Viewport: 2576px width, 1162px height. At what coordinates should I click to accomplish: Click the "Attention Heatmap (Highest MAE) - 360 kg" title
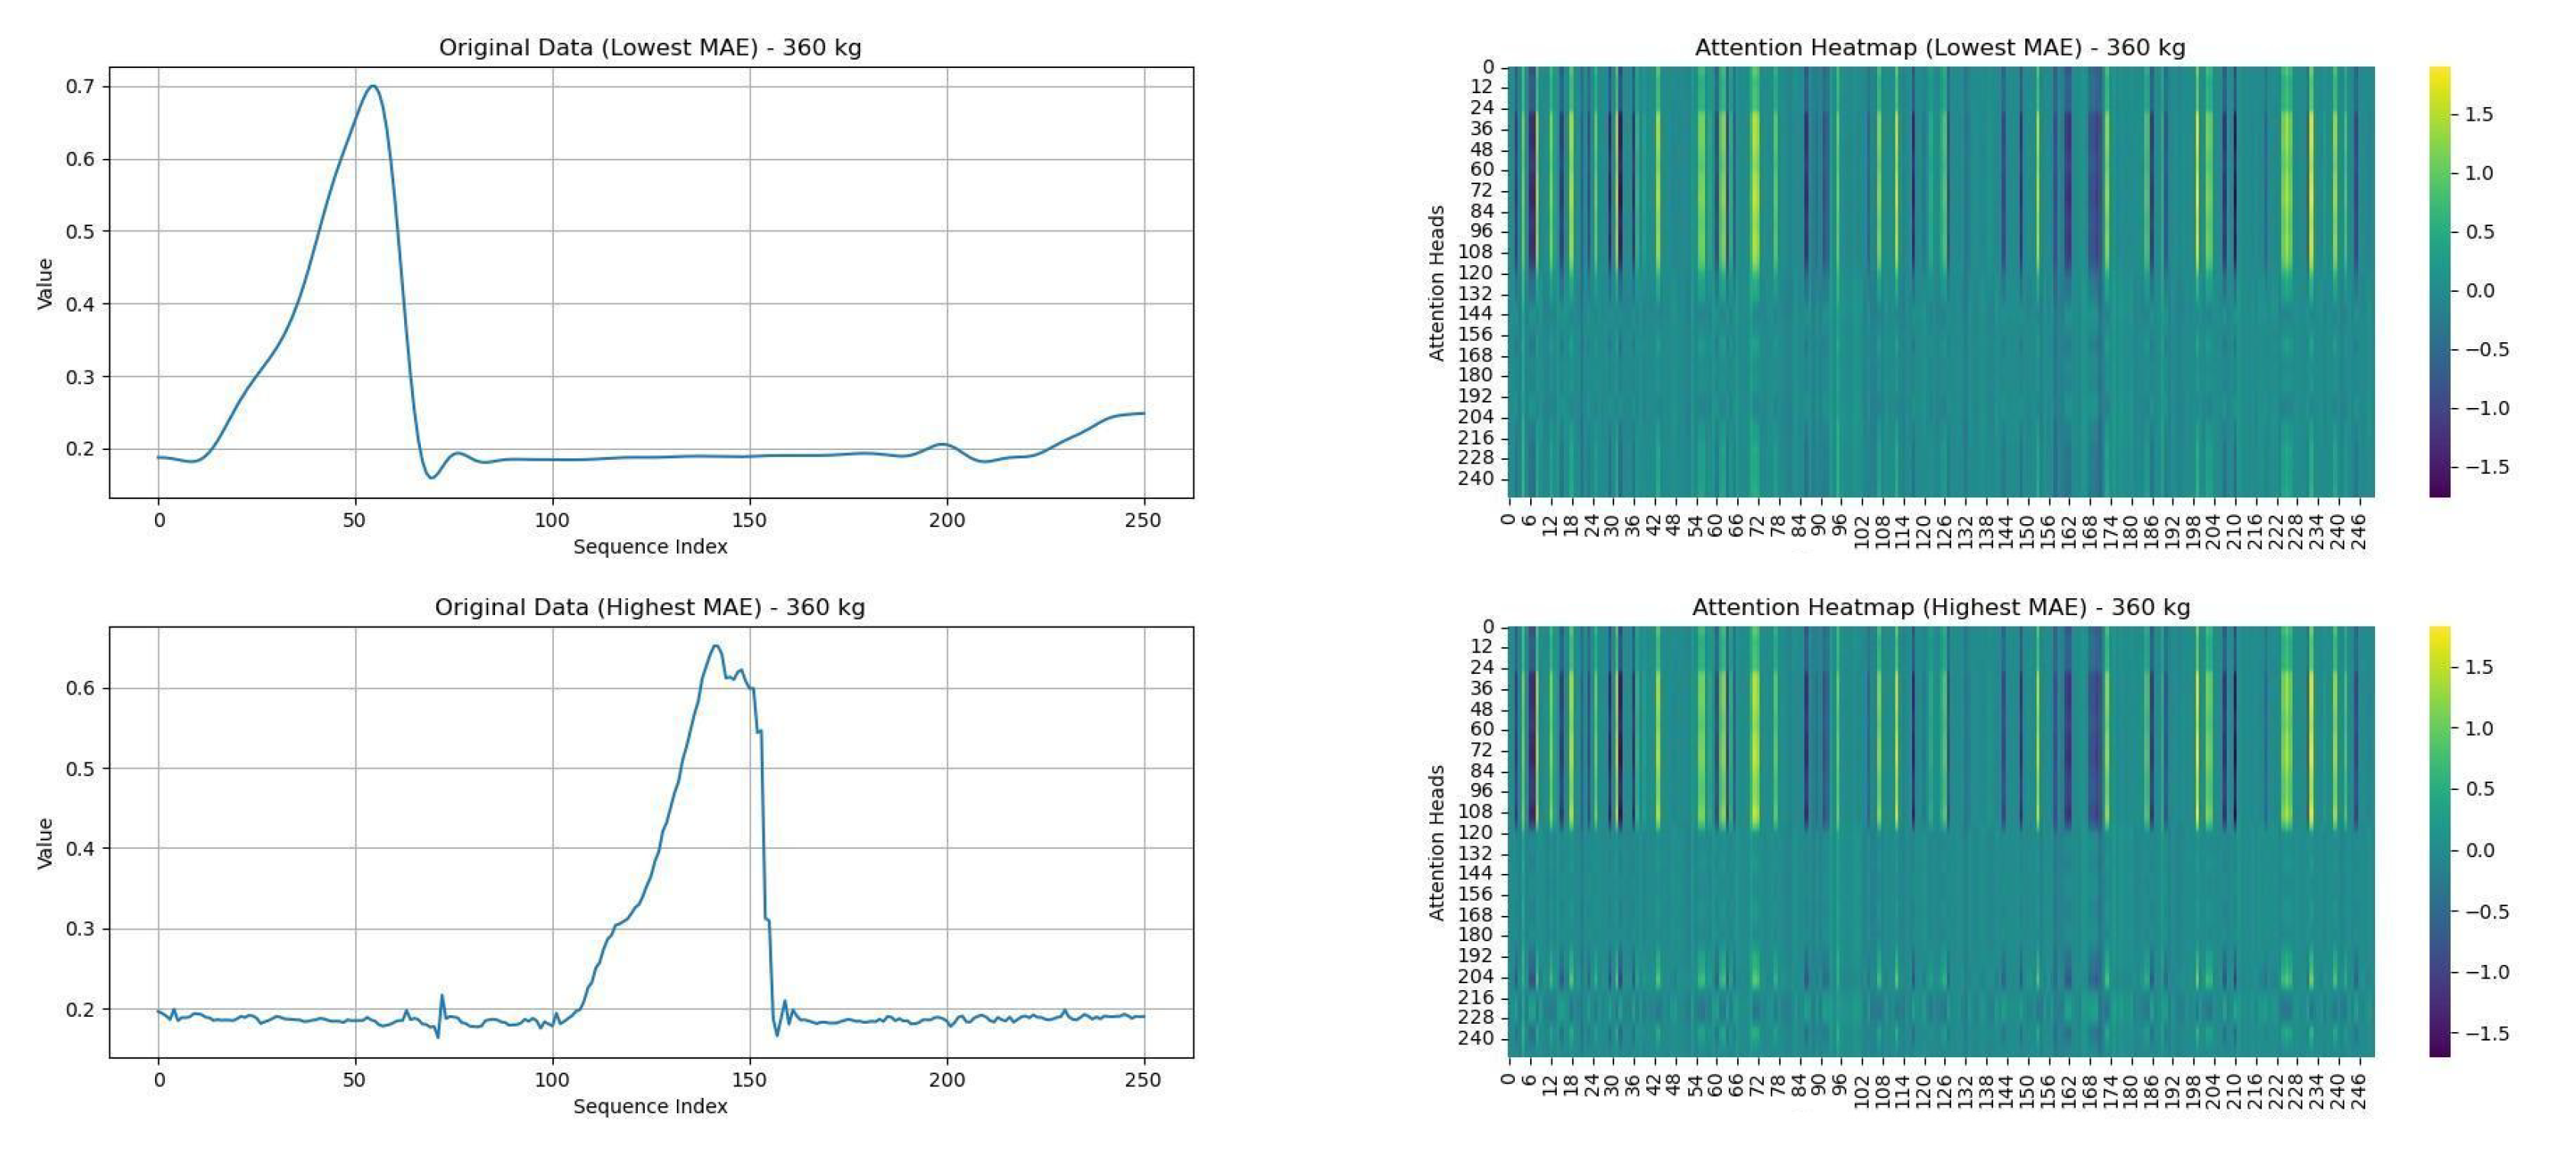point(1940,607)
